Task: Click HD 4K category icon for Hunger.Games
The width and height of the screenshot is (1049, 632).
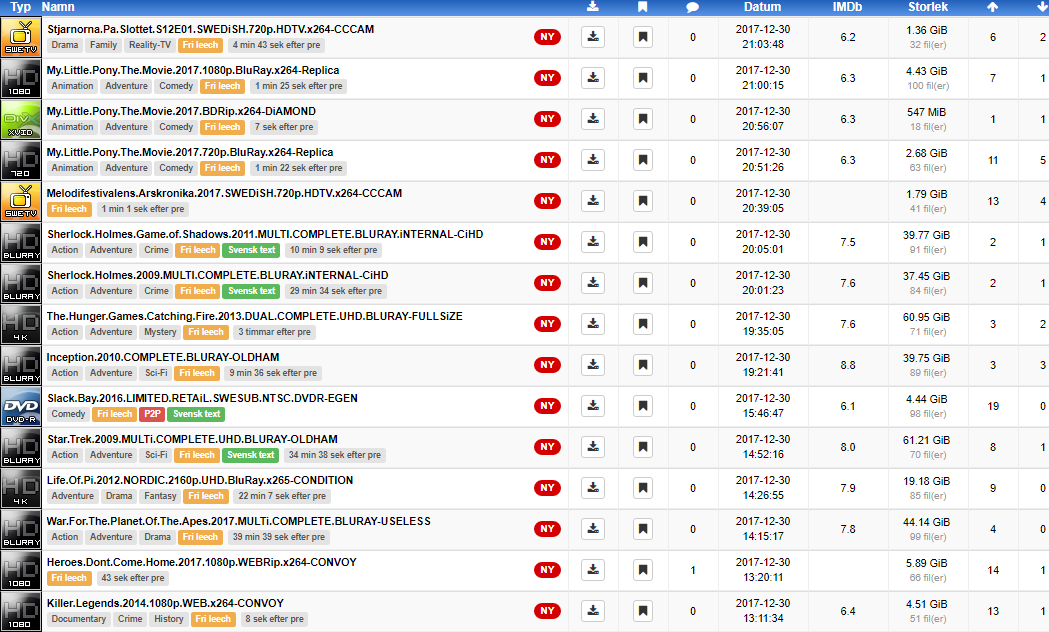Action: (x=21, y=324)
